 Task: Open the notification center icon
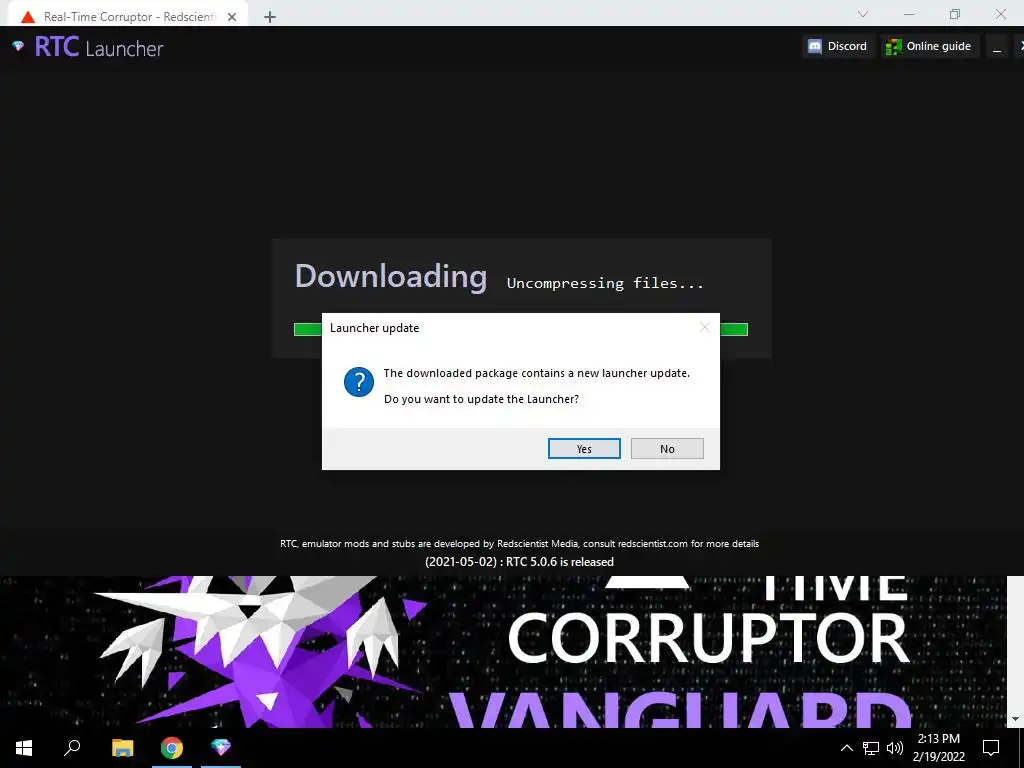tap(991, 748)
